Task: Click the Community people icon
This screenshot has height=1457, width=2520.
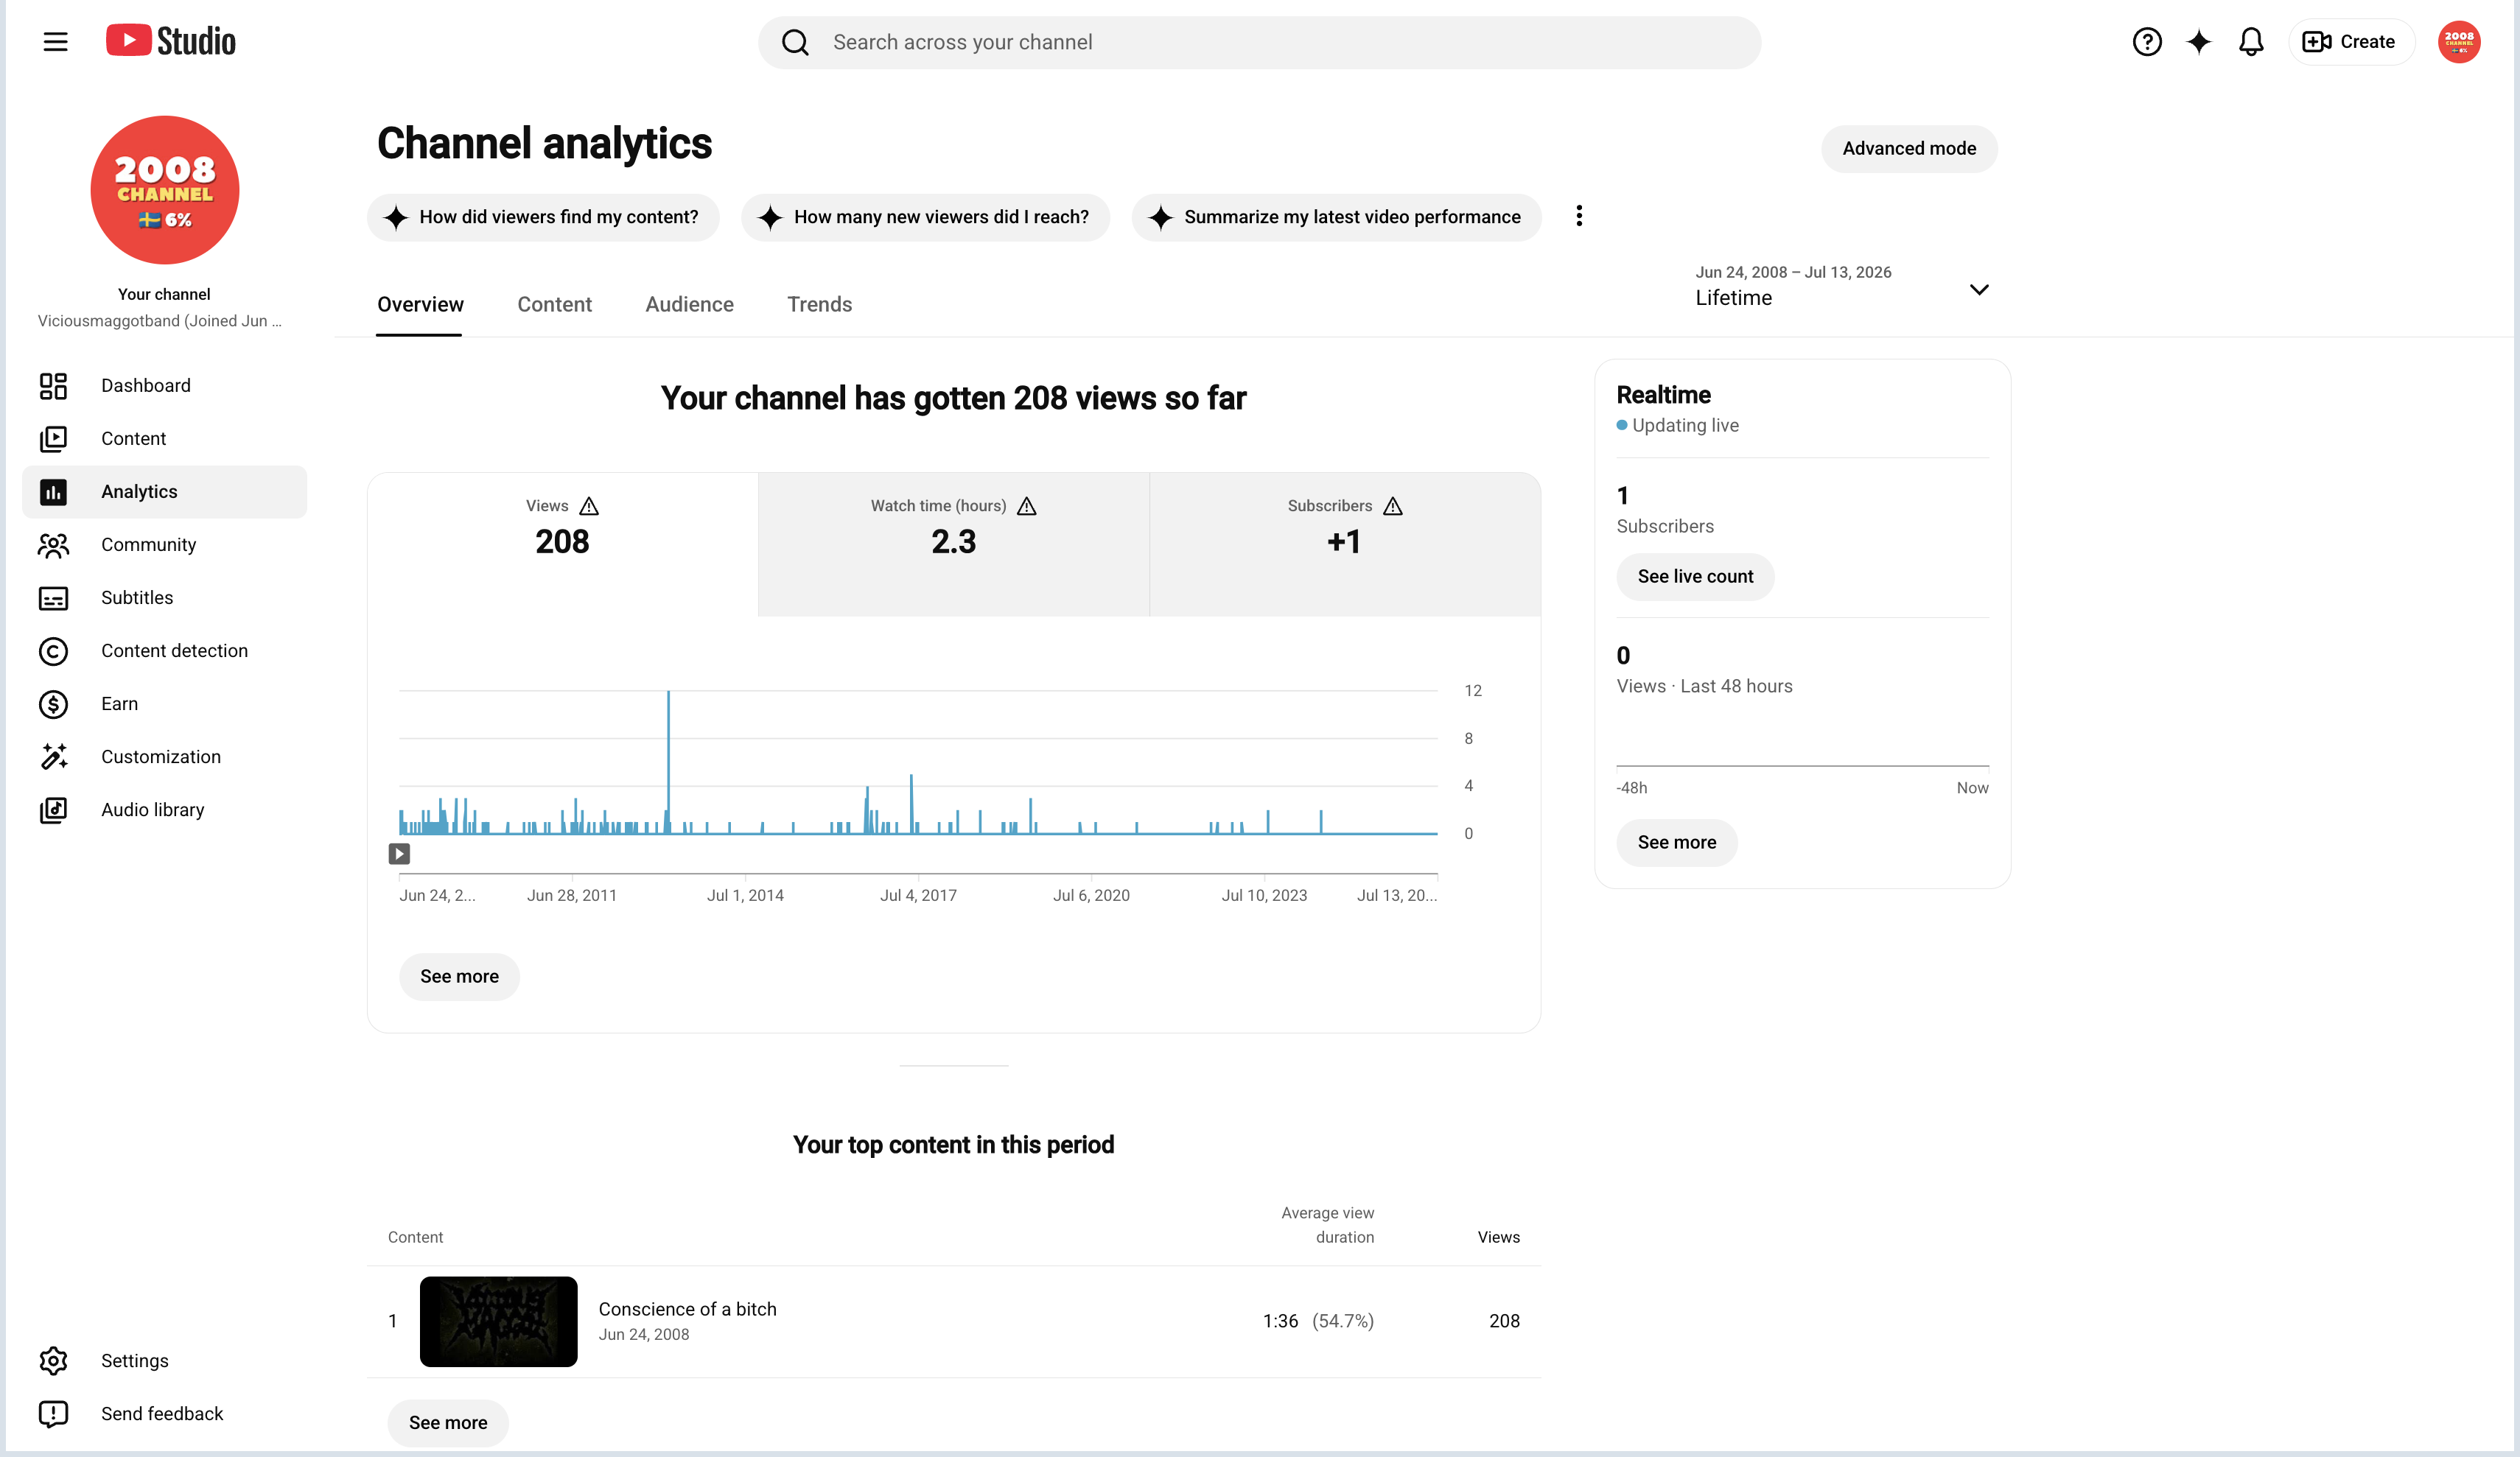Action: click(x=53, y=545)
